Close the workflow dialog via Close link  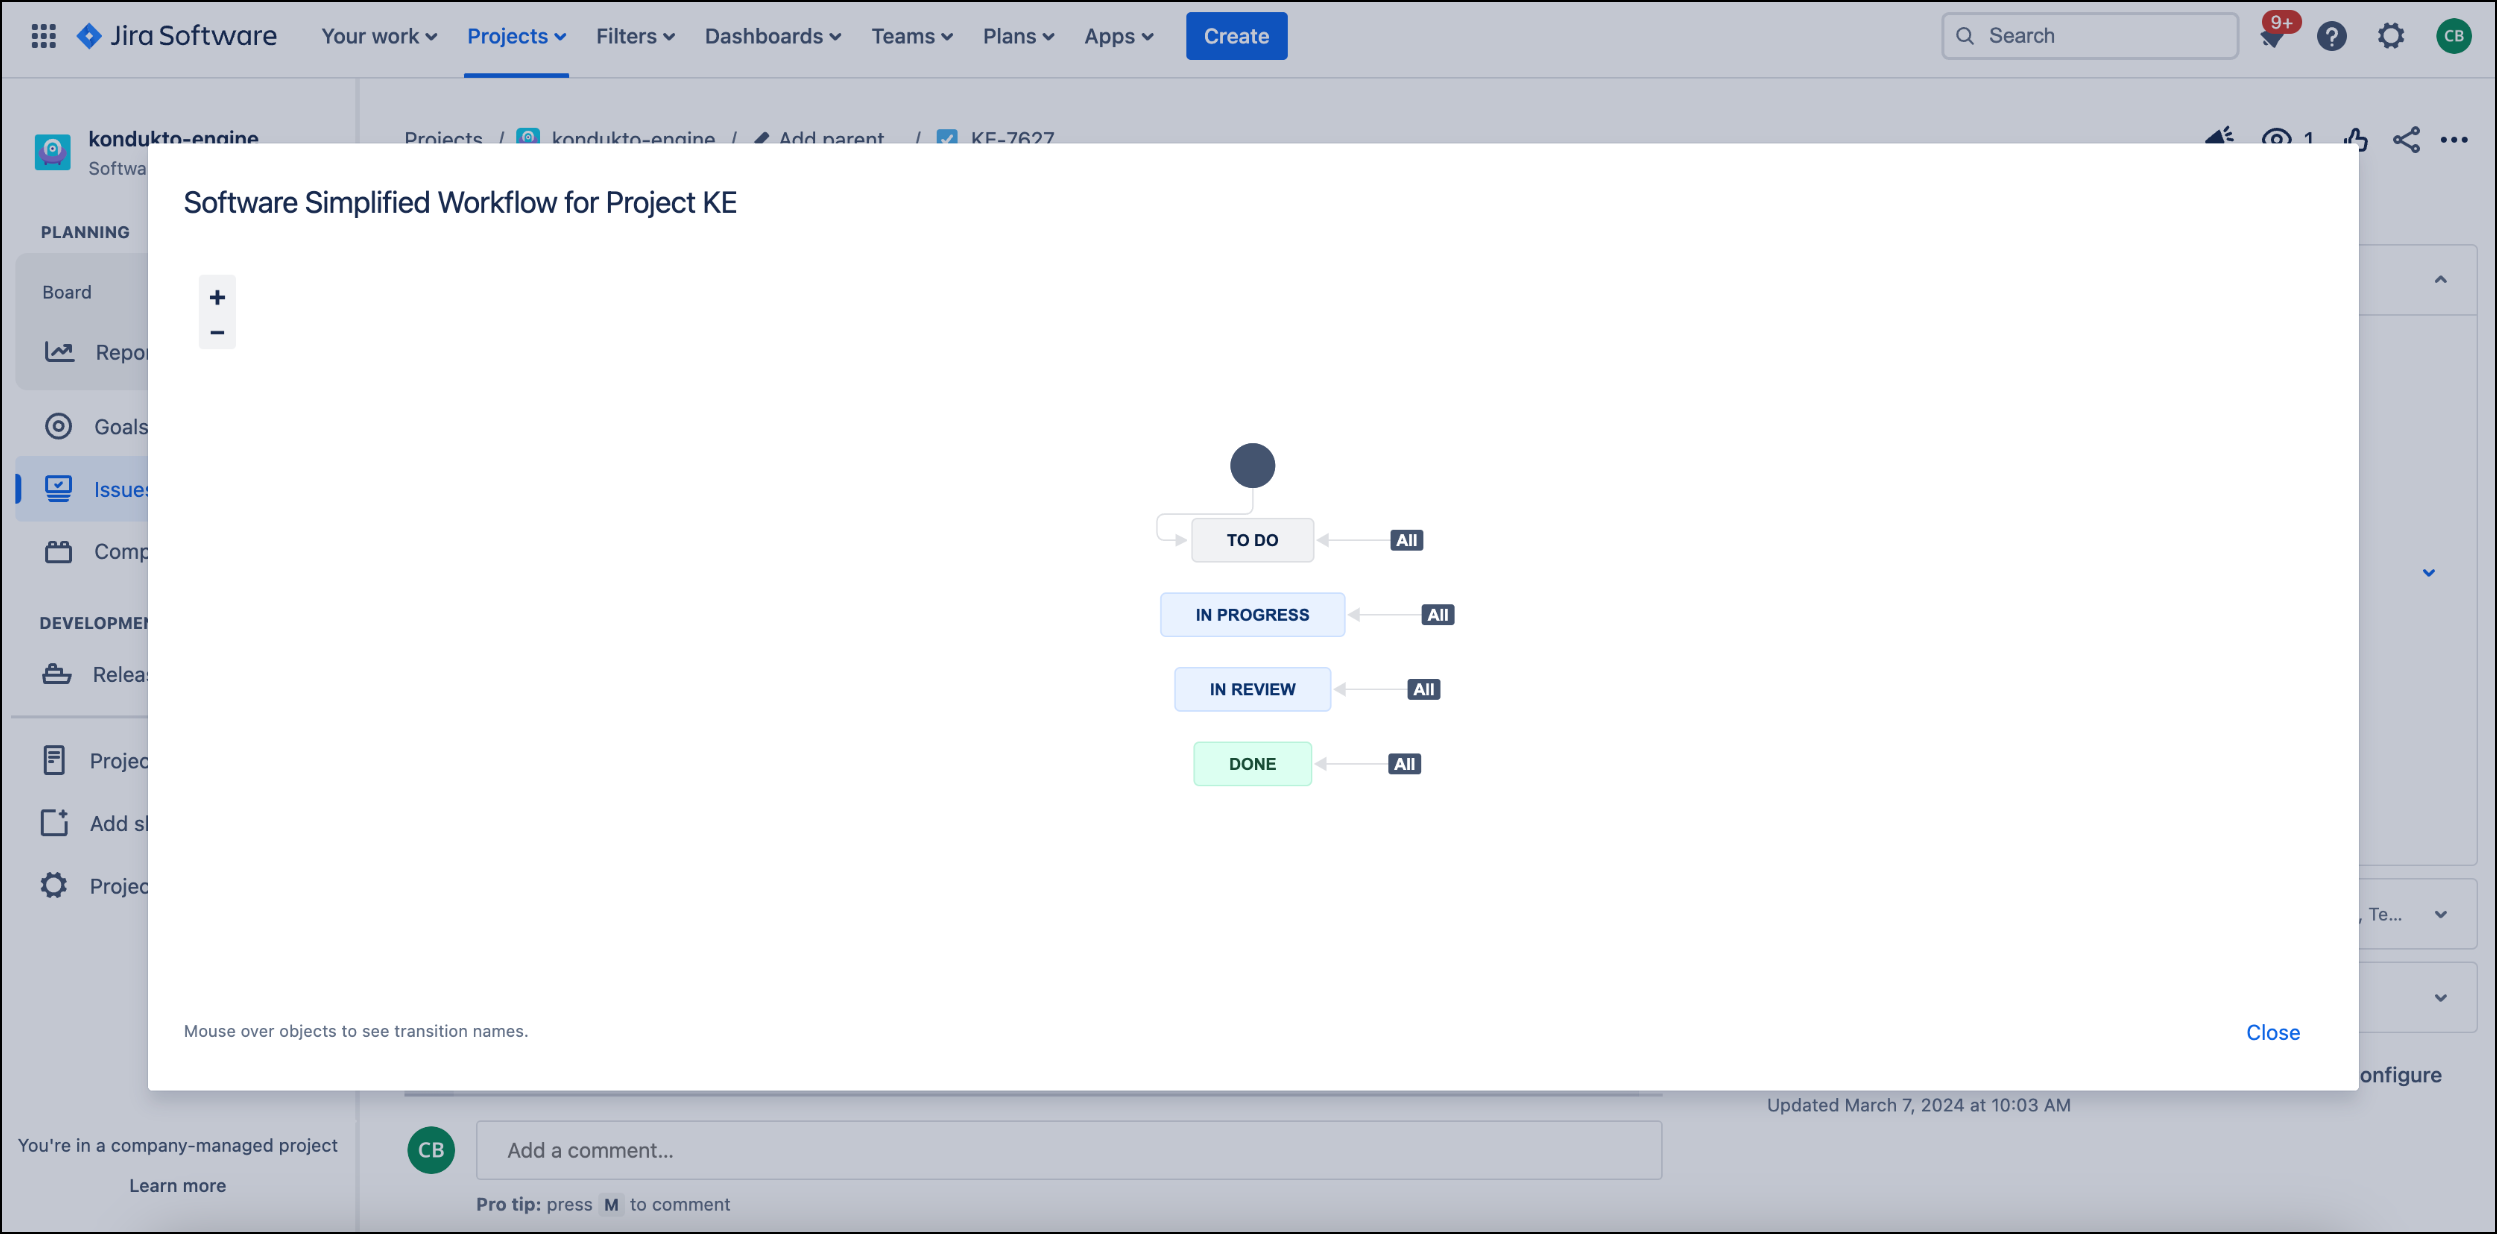2272,1032
